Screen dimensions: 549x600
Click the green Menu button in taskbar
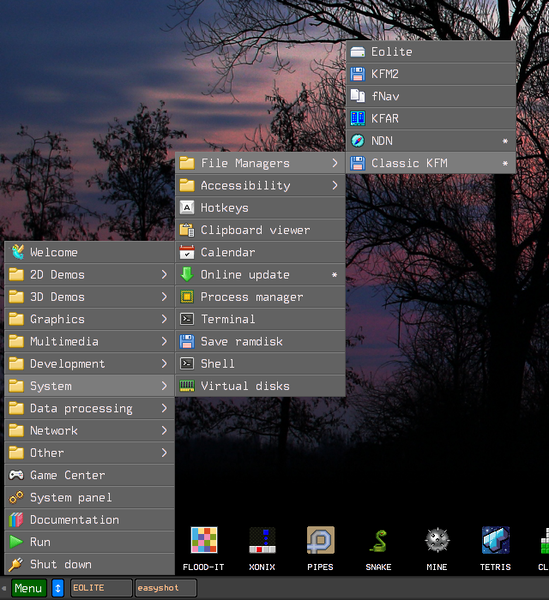29,588
